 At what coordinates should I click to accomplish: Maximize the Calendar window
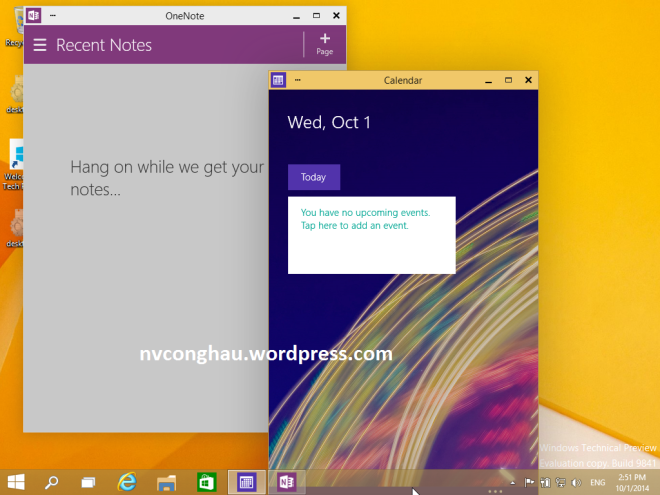pos(508,80)
